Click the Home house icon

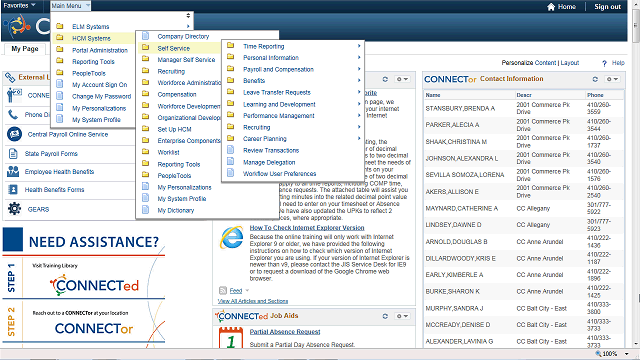click(x=551, y=7)
